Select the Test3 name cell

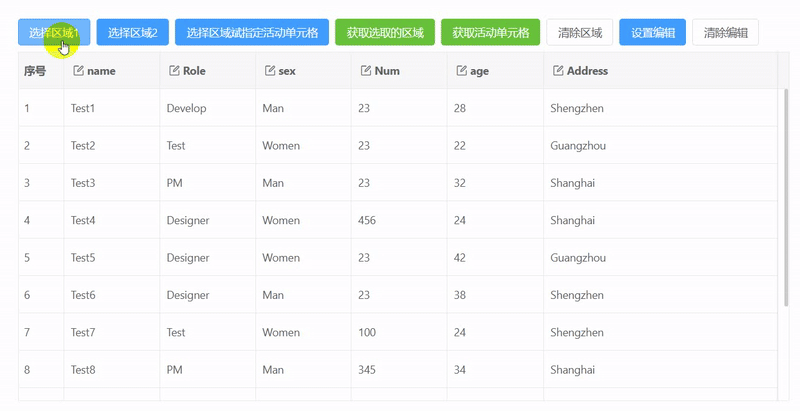112,183
